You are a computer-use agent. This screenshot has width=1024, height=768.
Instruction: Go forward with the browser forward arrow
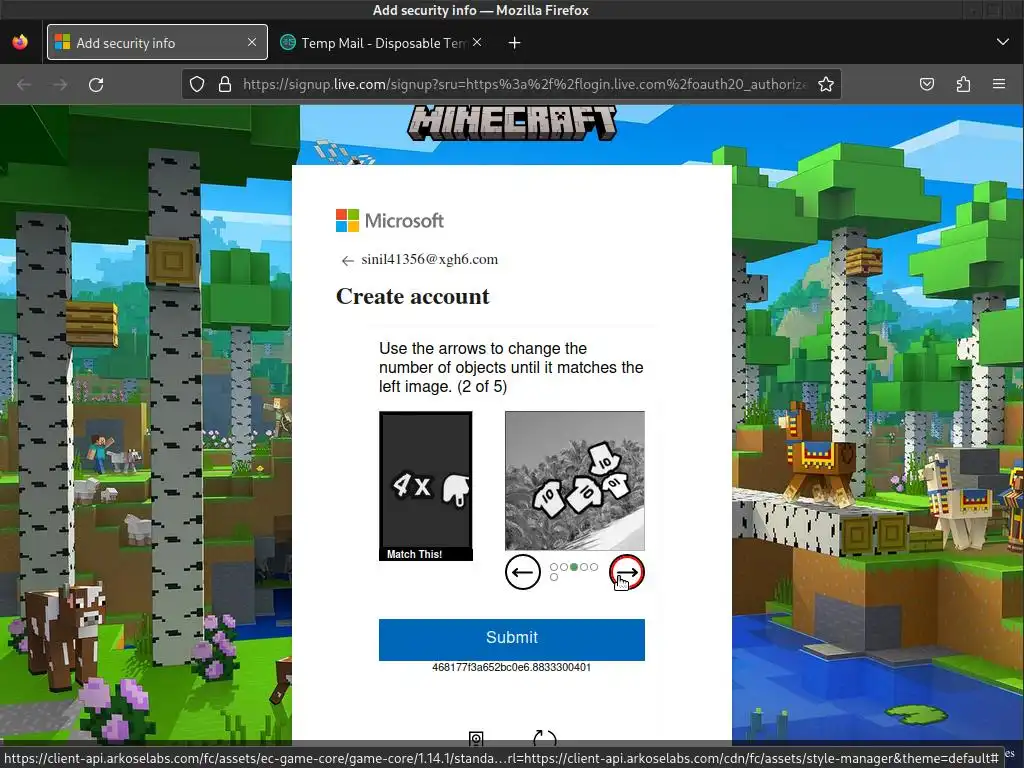[60, 84]
